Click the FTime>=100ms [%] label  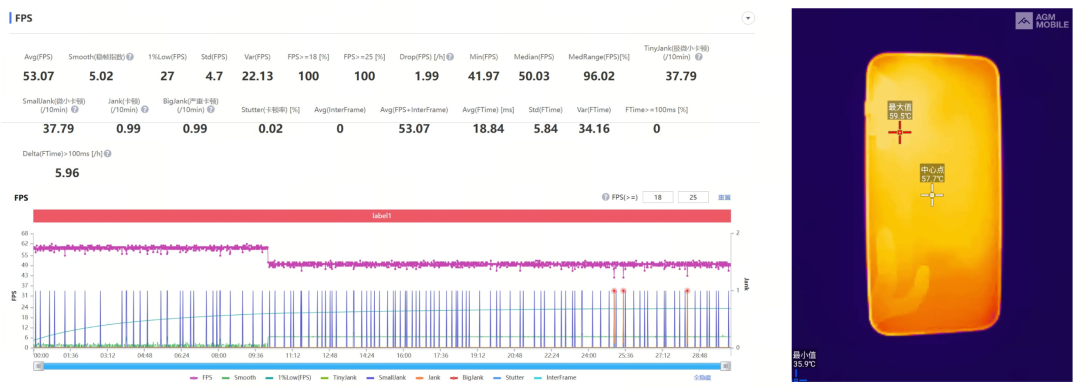[x=656, y=110]
